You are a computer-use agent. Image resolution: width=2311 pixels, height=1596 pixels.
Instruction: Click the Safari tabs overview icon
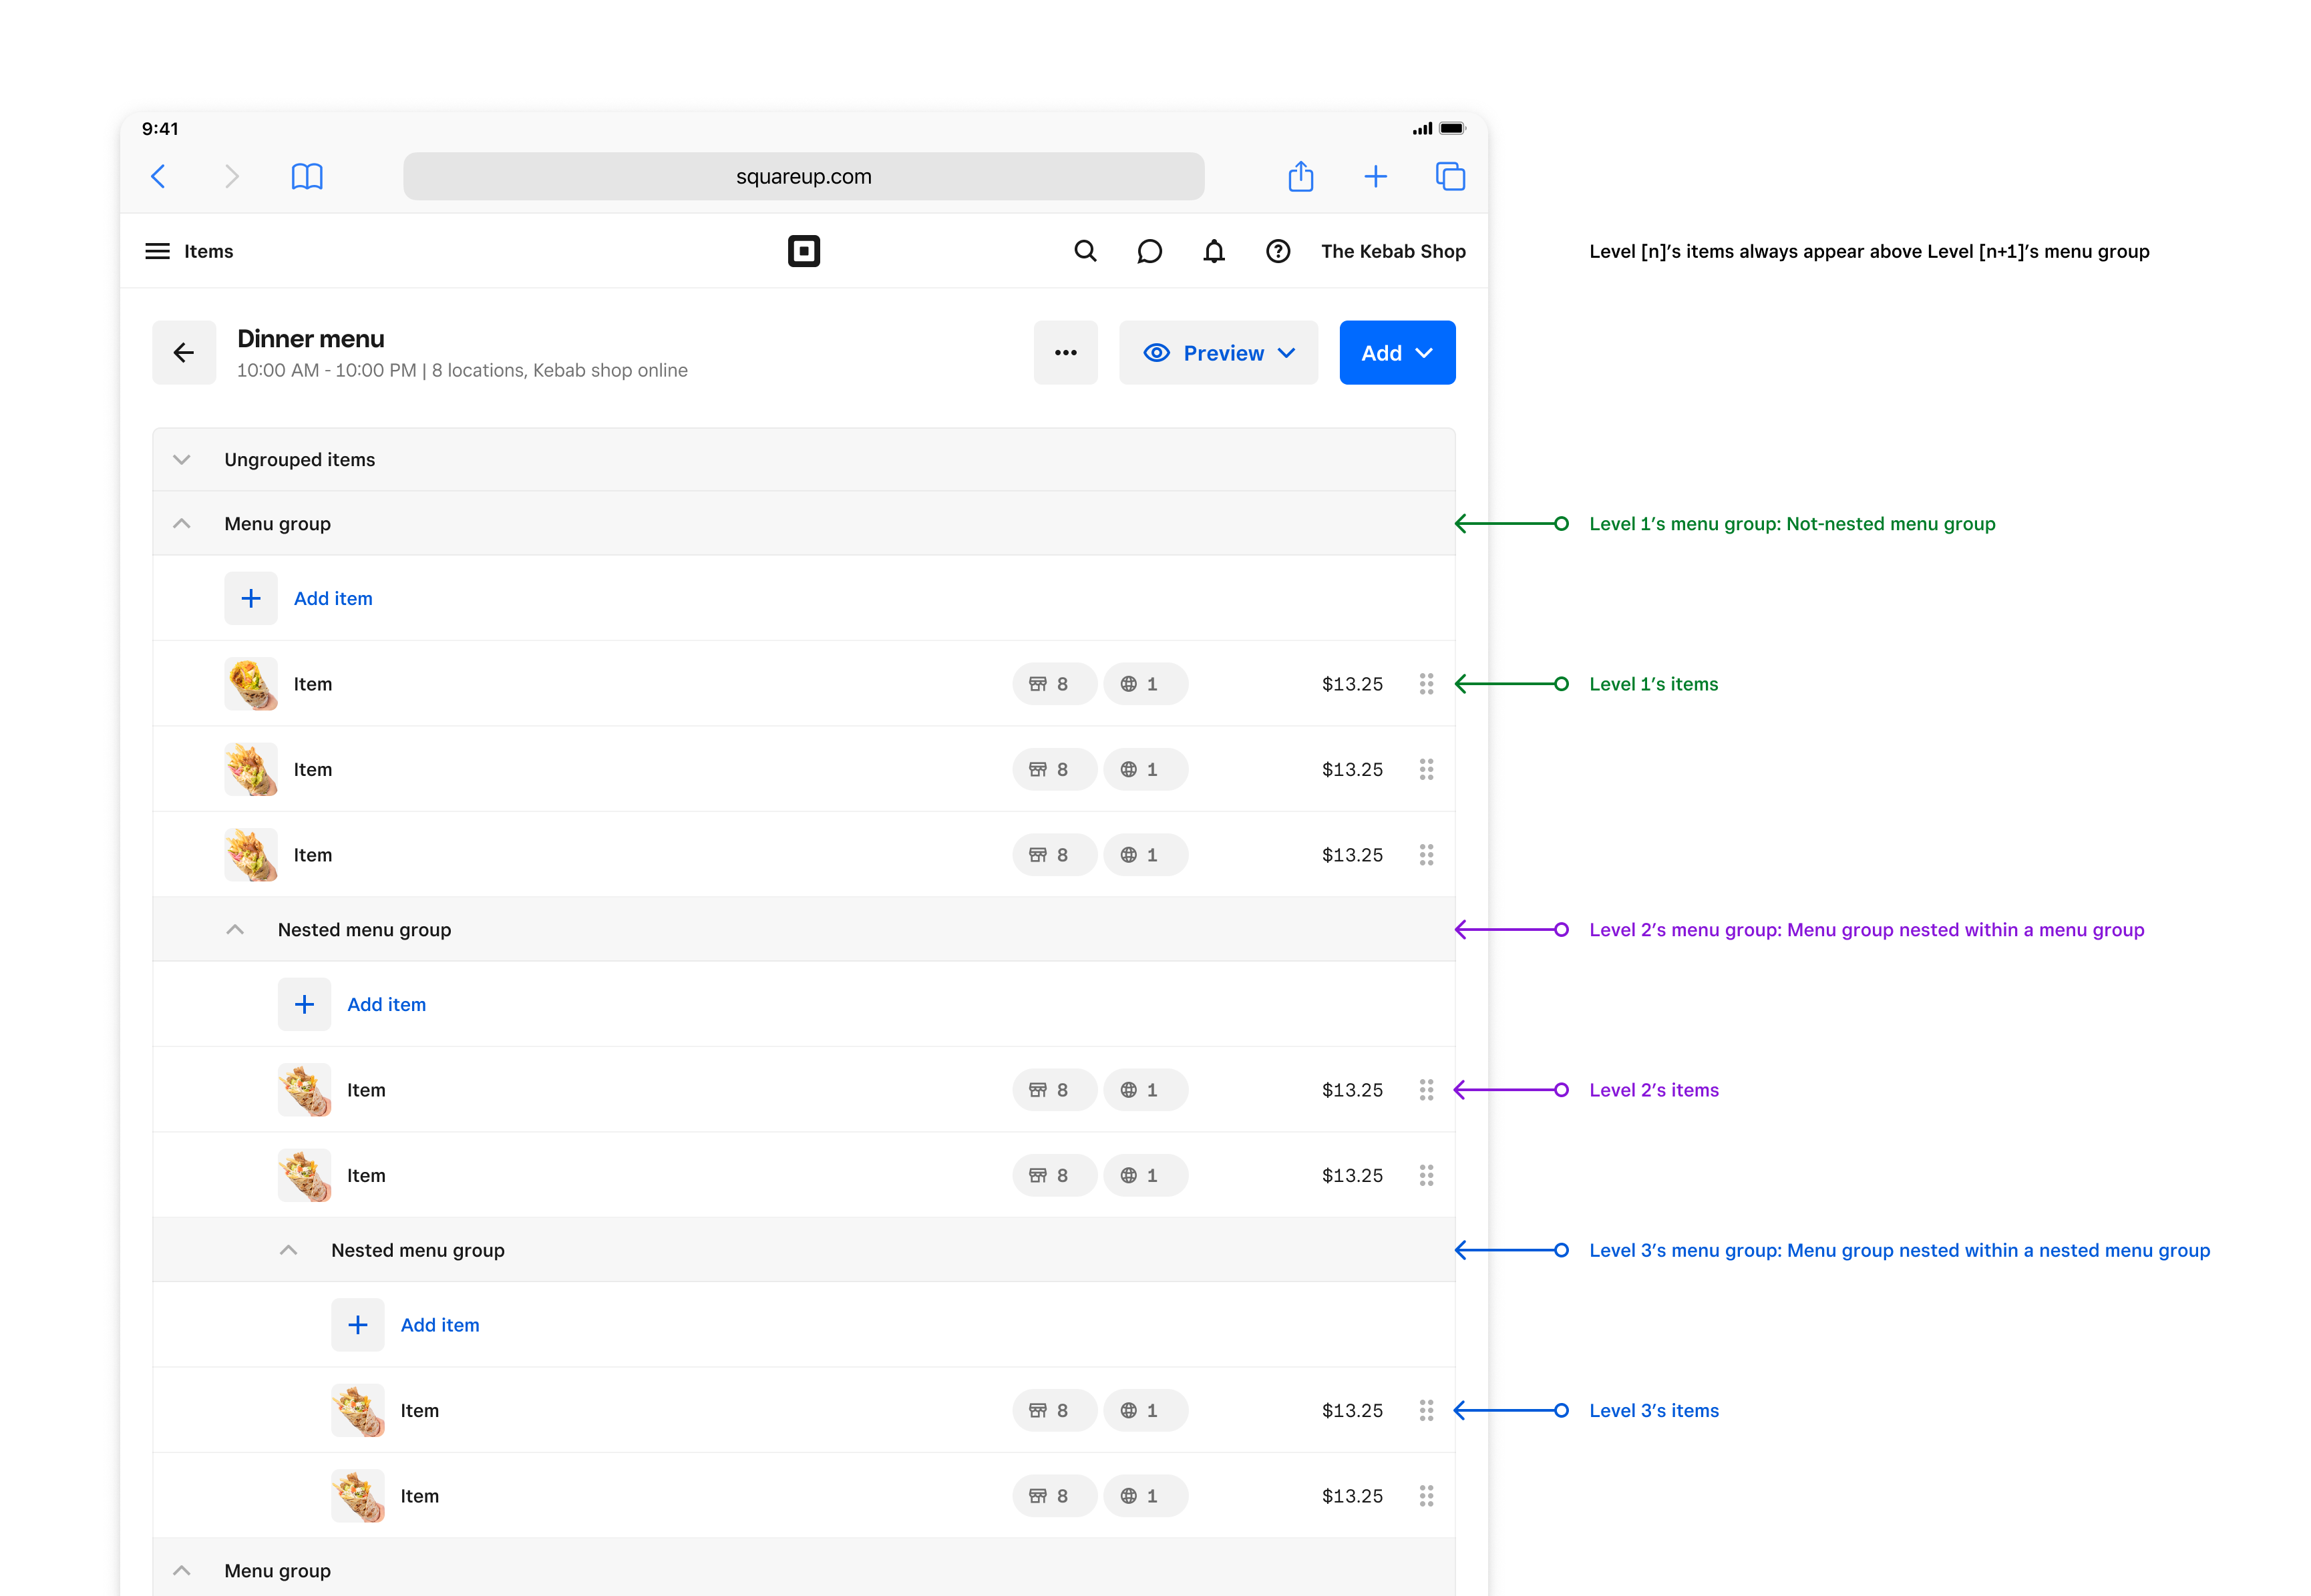(1450, 177)
